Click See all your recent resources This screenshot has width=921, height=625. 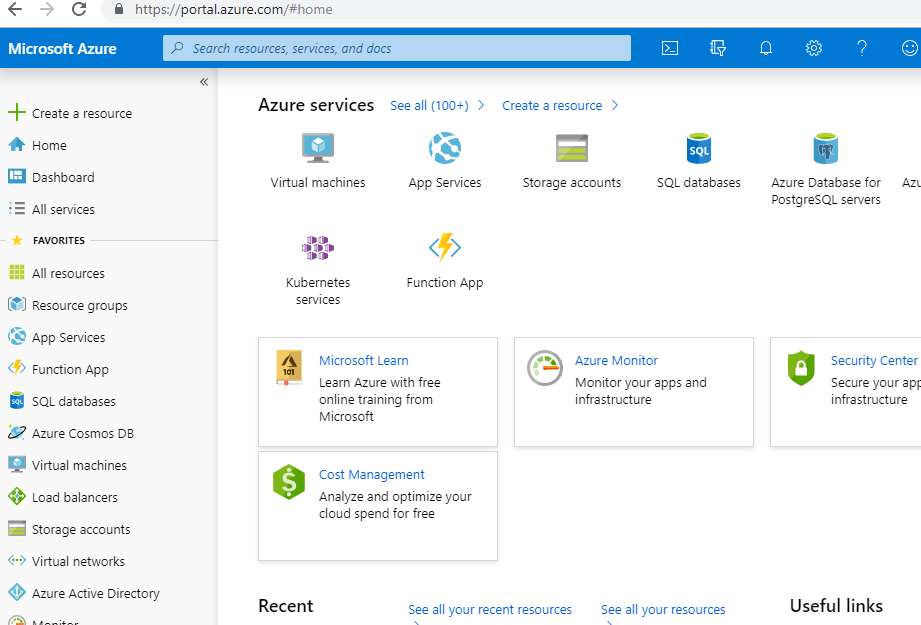coord(490,610)
